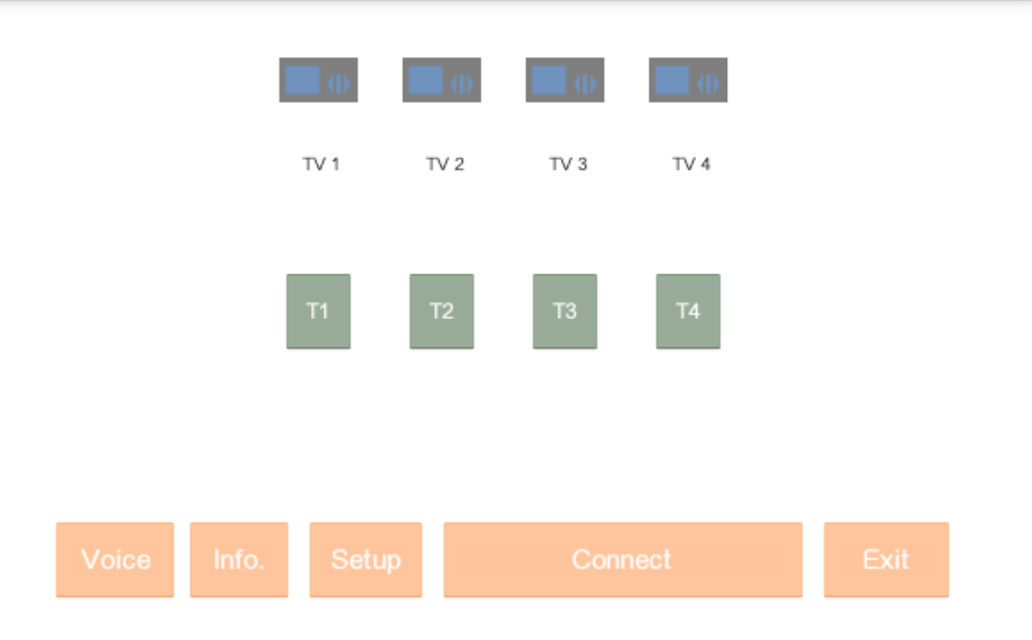Click the left-right arrows symbol above TV 4
Screen dimensions: 1032x640
pos(708,84)
